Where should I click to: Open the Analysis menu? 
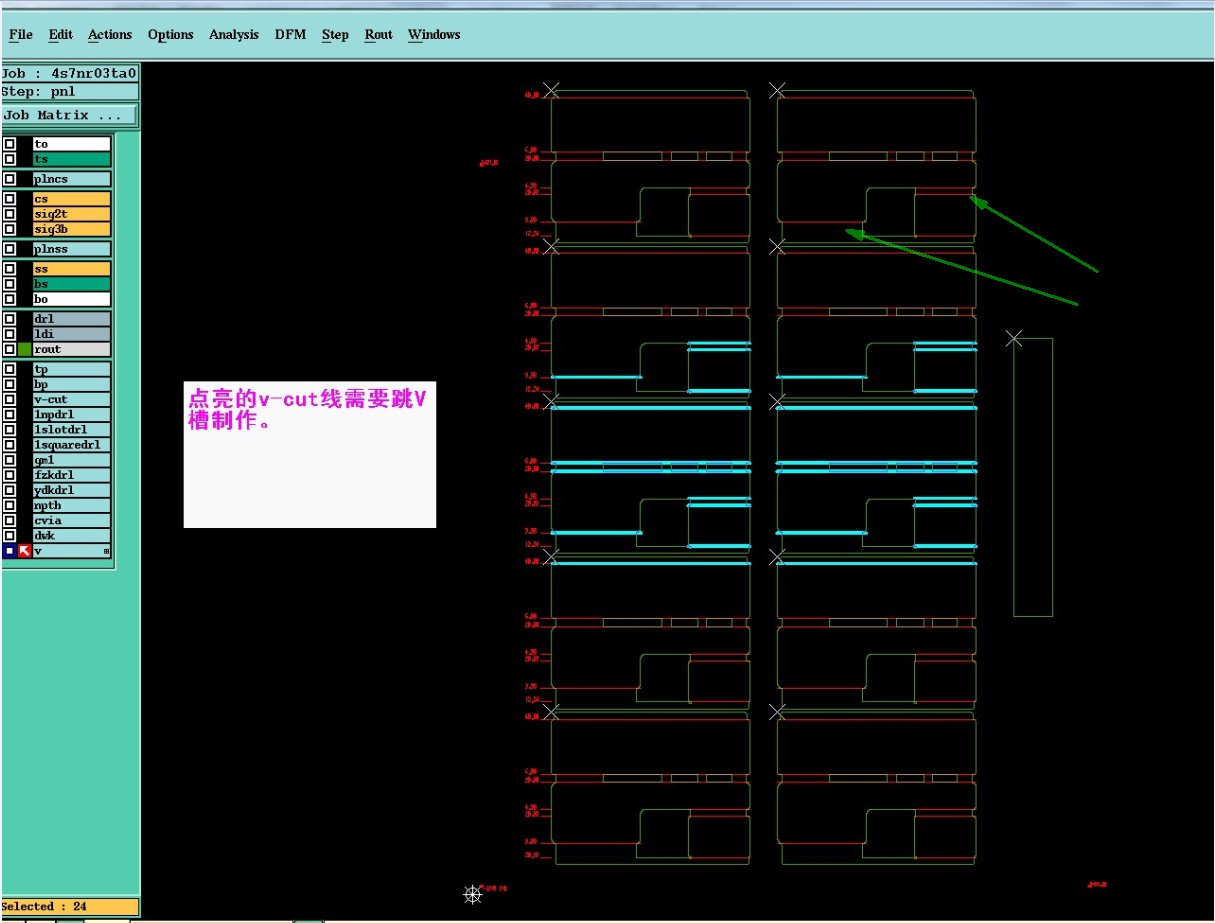tap(233, 35)
